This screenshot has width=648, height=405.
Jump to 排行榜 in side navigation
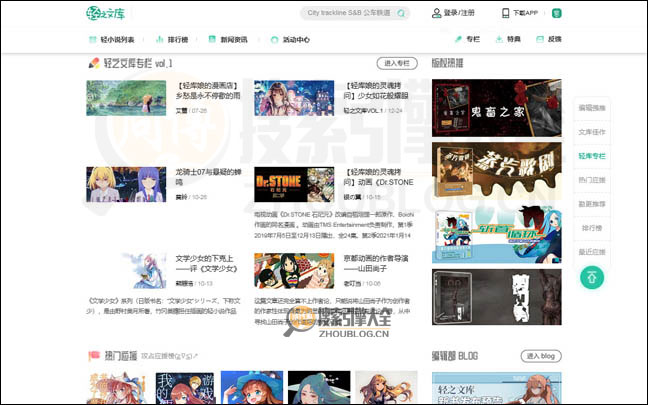(592, 228)
